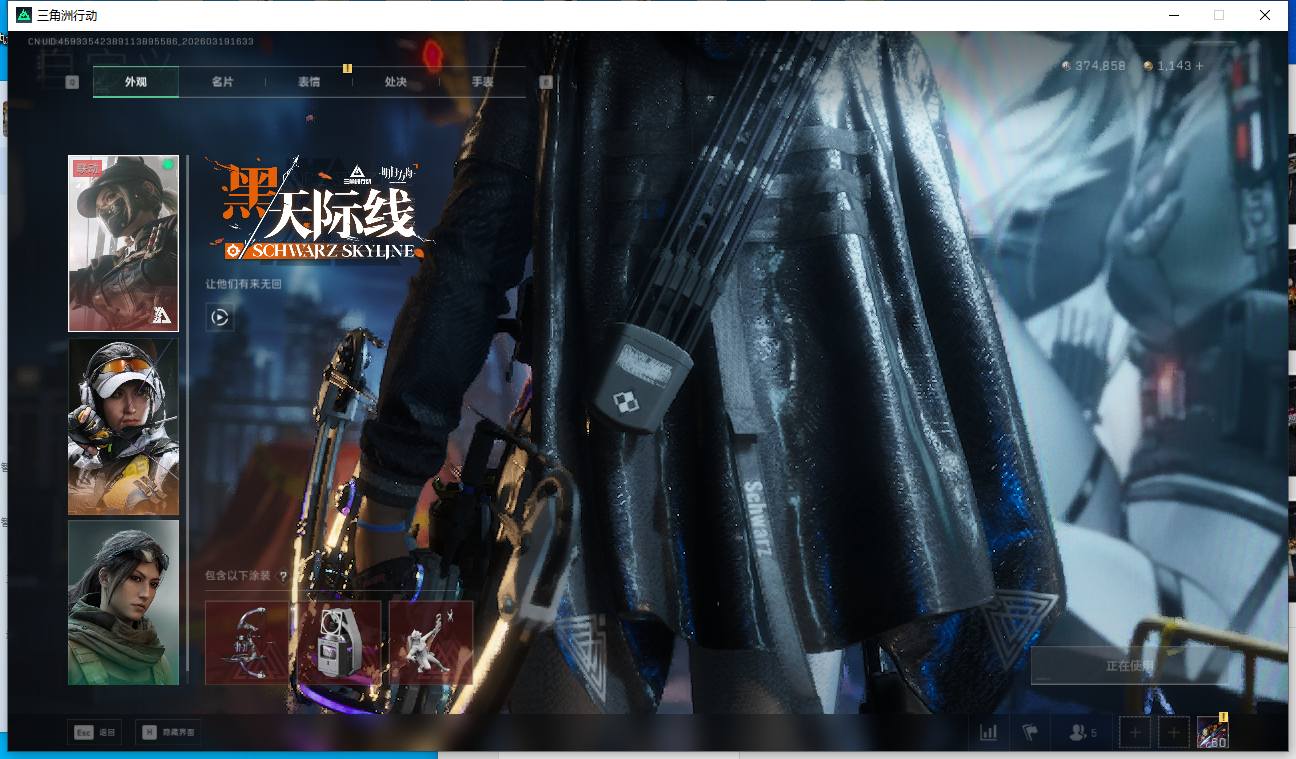Add gold currency via 1,143 plus
Viewport: 1296px width, 759px height.
tap(1199, 66)
